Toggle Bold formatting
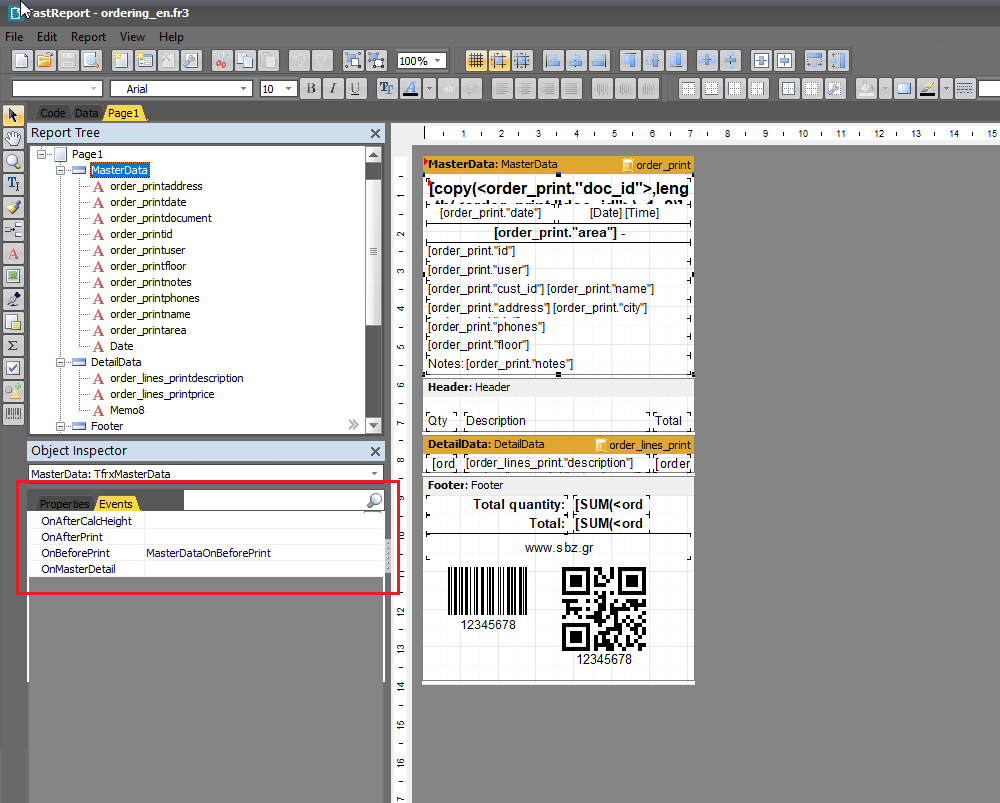Viewport: 1000px width, 803px height. [311, 89]
